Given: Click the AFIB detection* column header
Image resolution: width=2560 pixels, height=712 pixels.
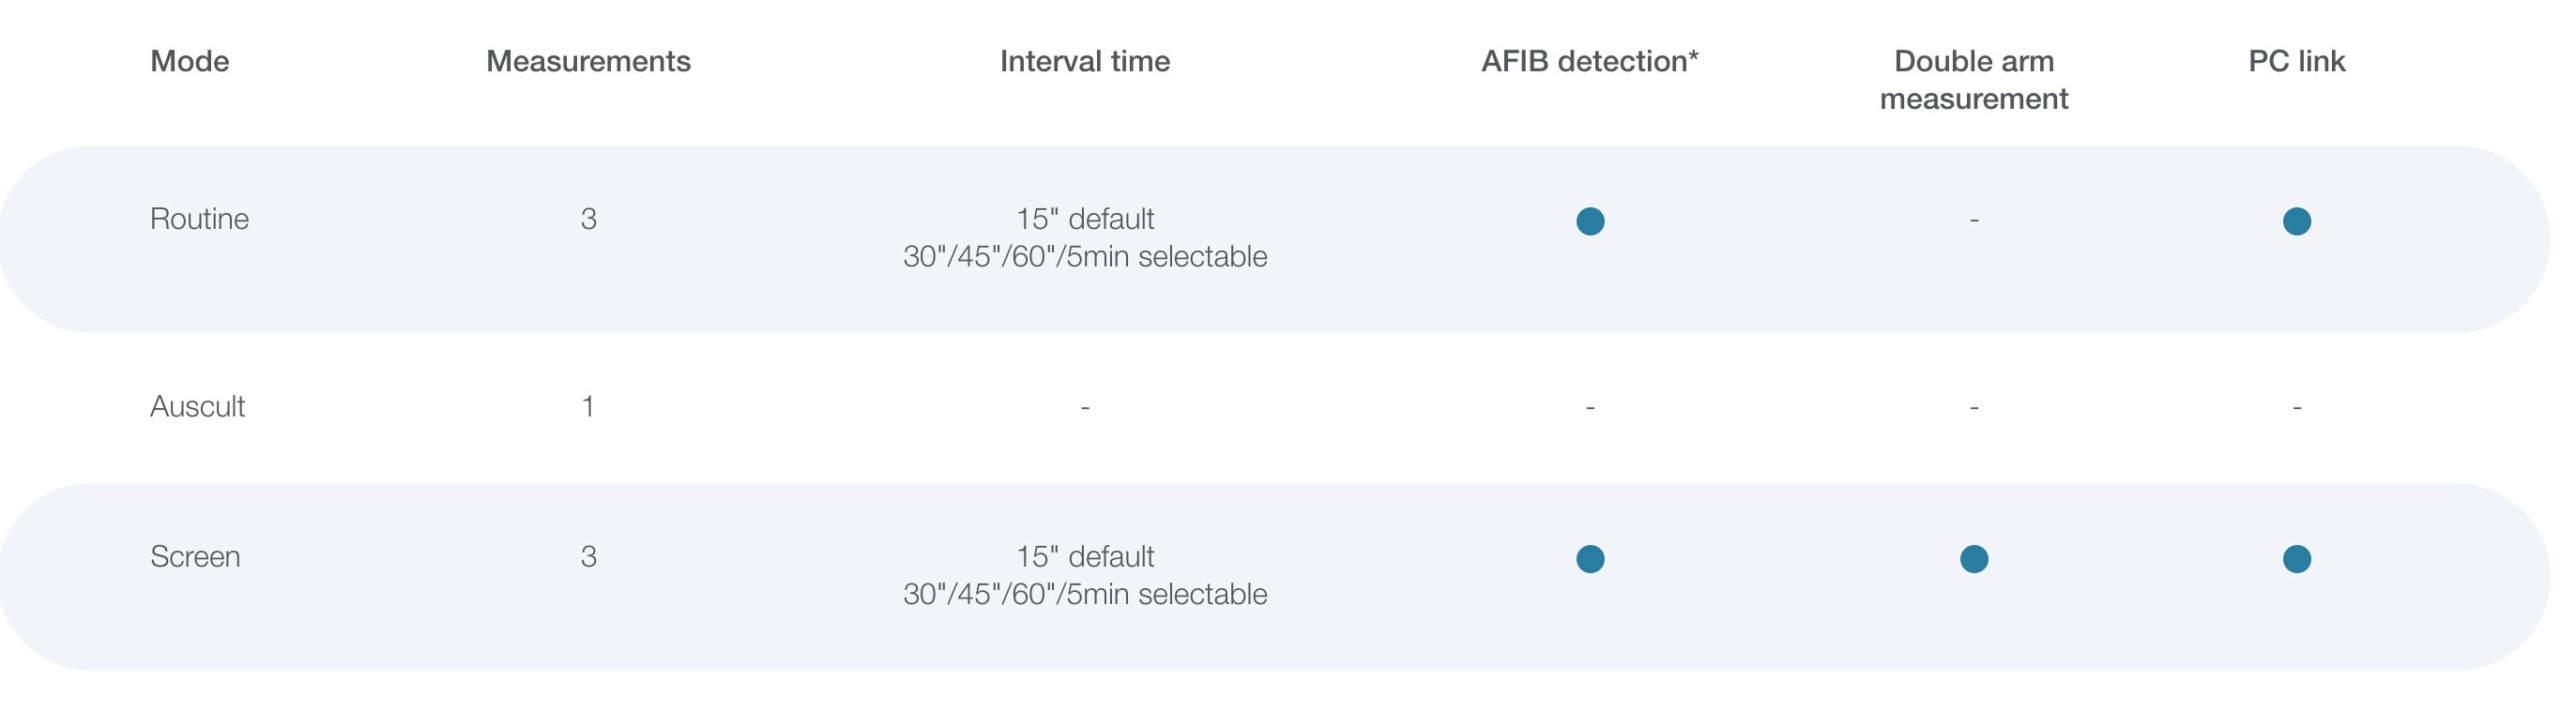Looking at the screenshot, I should click(1590, 61).
